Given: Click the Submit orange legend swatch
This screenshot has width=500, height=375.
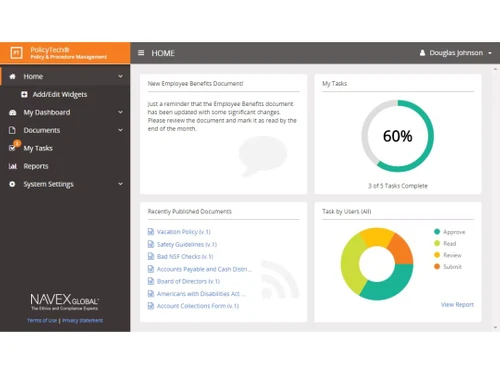Looking at the screenshot, I should 437,266.
